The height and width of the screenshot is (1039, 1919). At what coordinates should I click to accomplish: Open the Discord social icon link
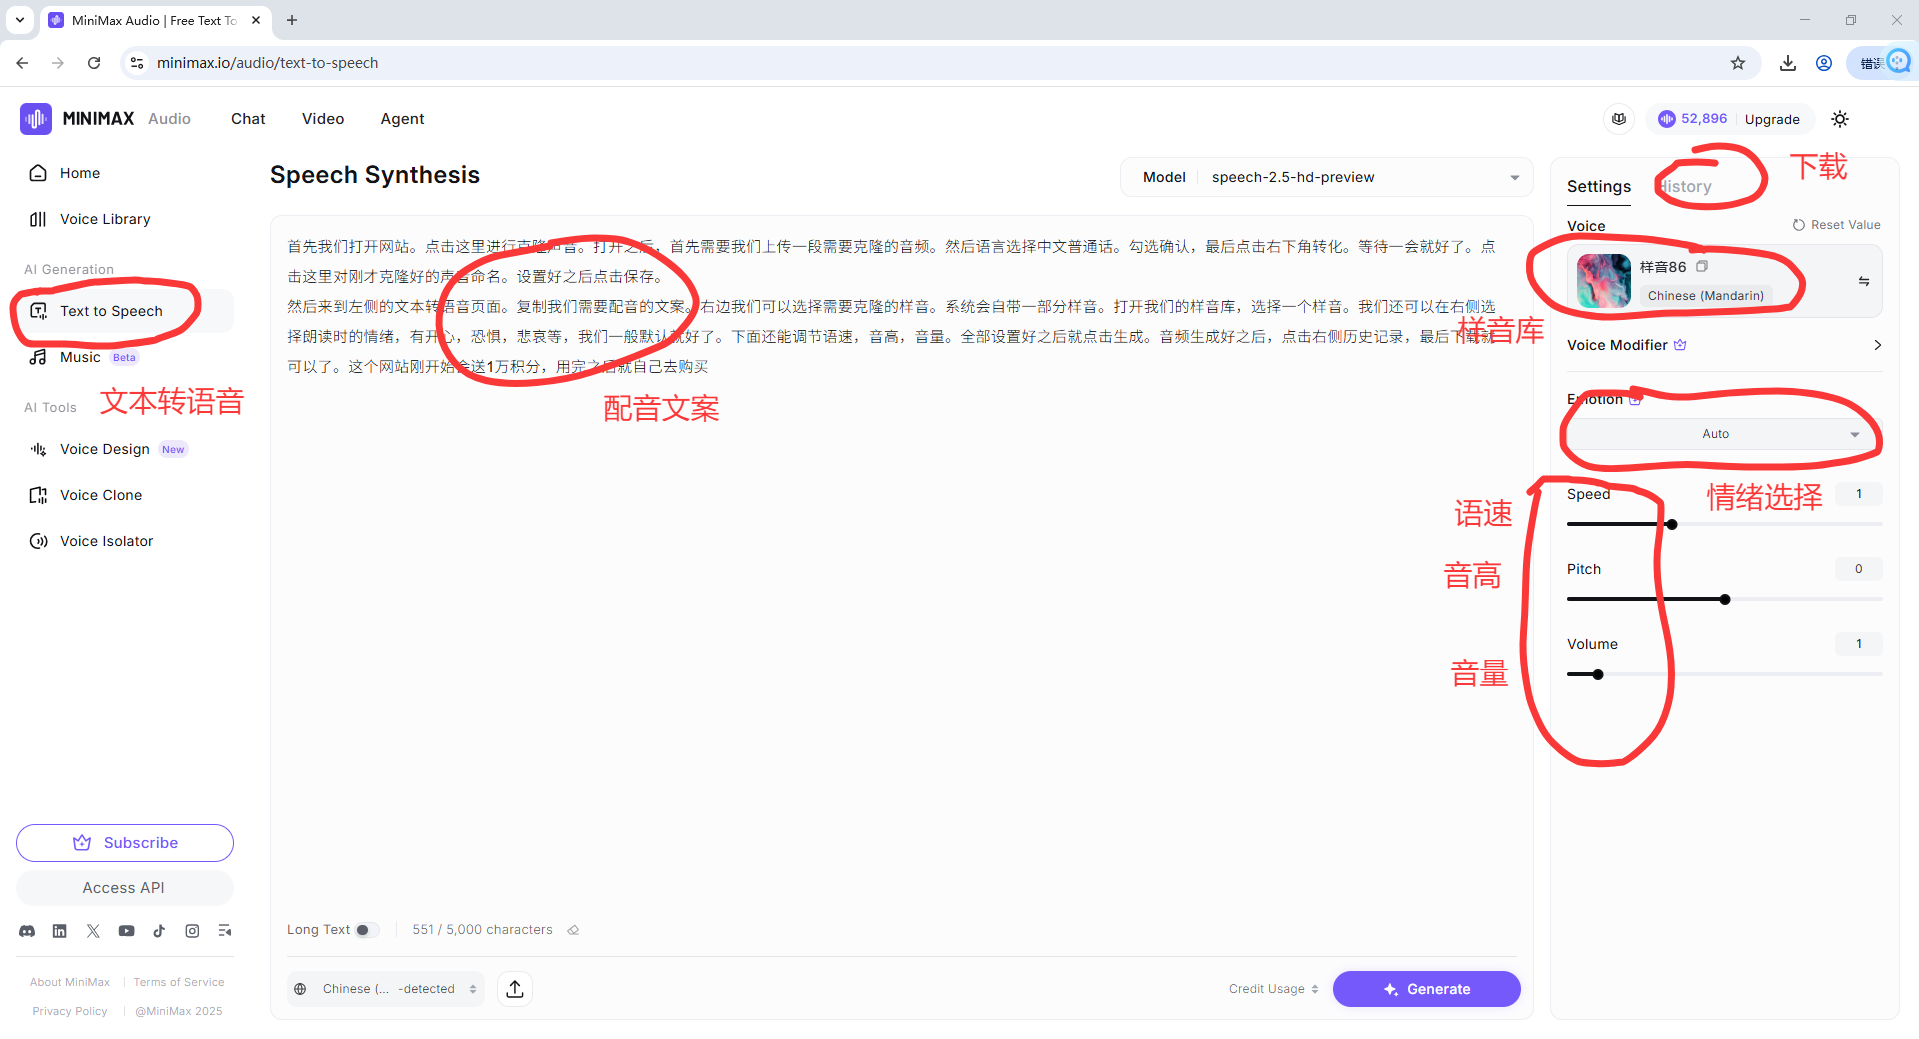coord(27,931)
